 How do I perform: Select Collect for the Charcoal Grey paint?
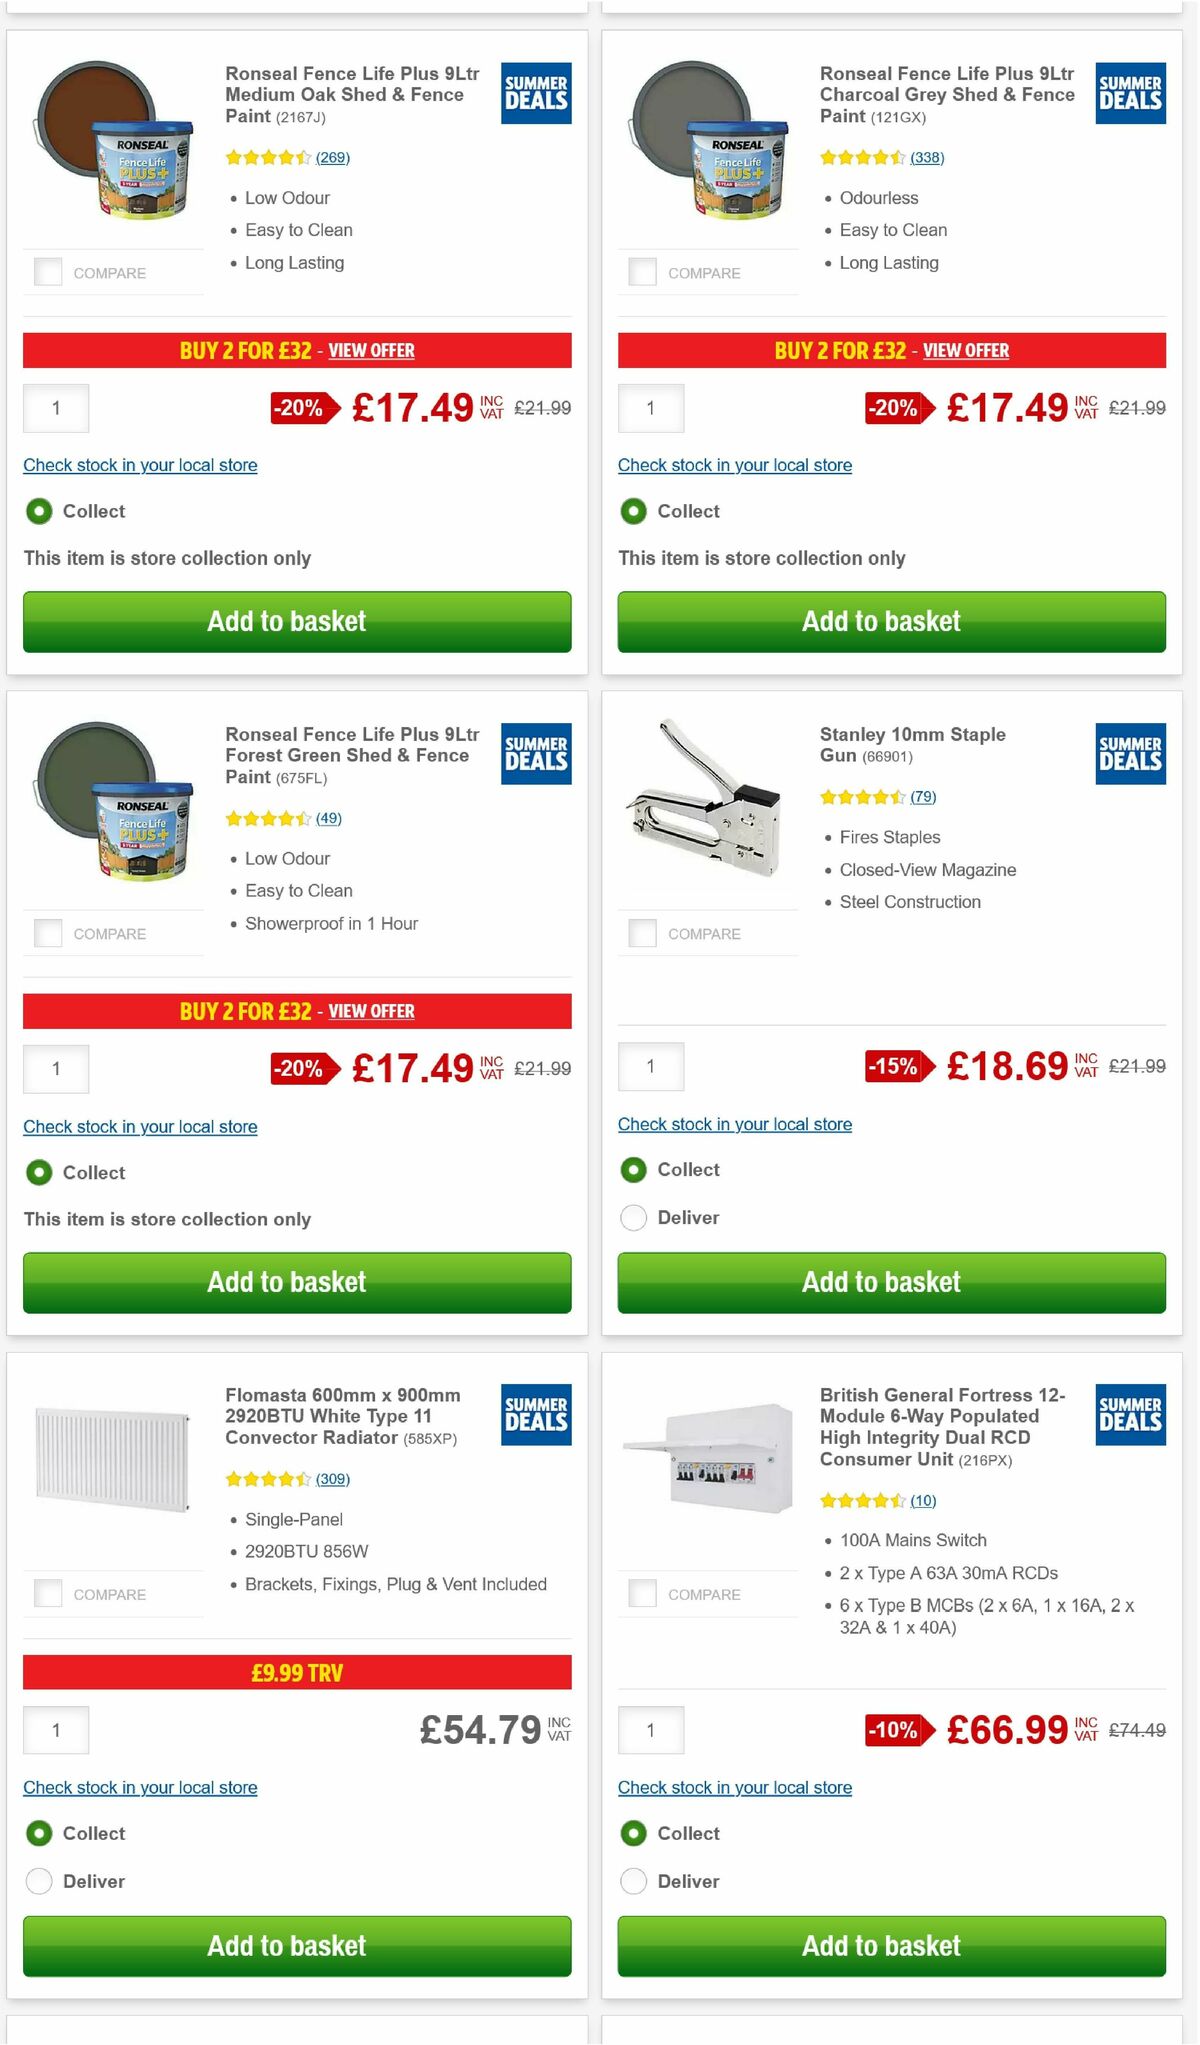pyautogui.click(x=633, y=511)
